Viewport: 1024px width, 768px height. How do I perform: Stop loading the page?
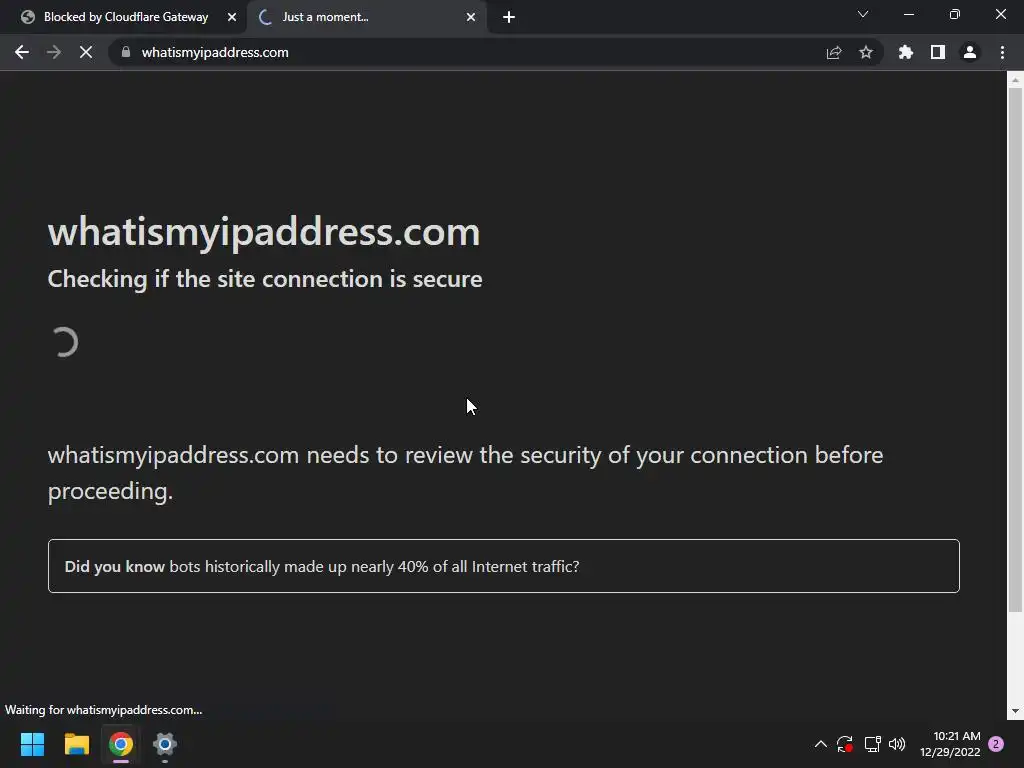(86, 52)
